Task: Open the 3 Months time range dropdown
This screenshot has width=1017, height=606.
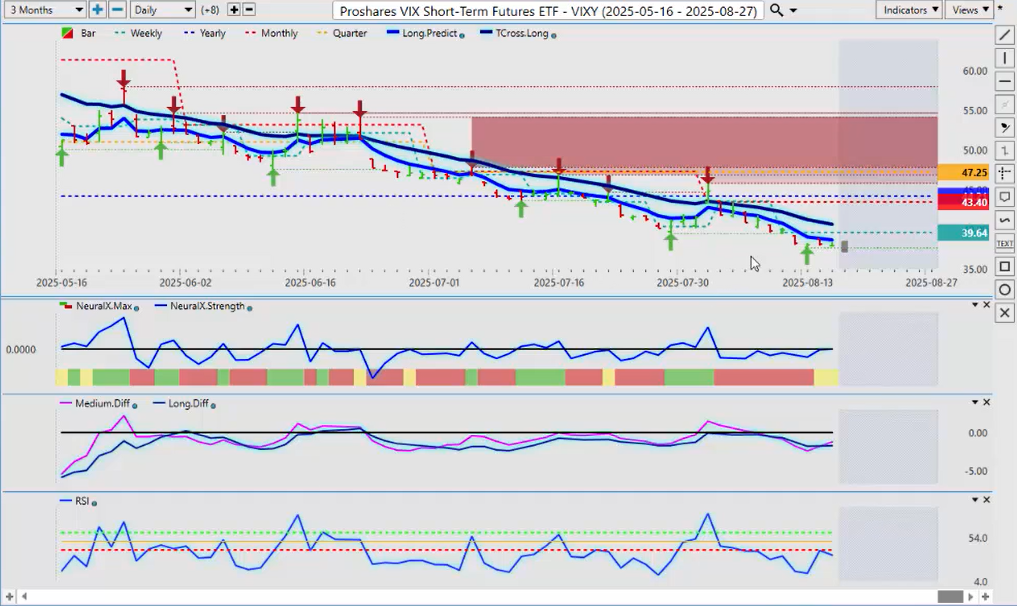Action: (x=46, y=10)
